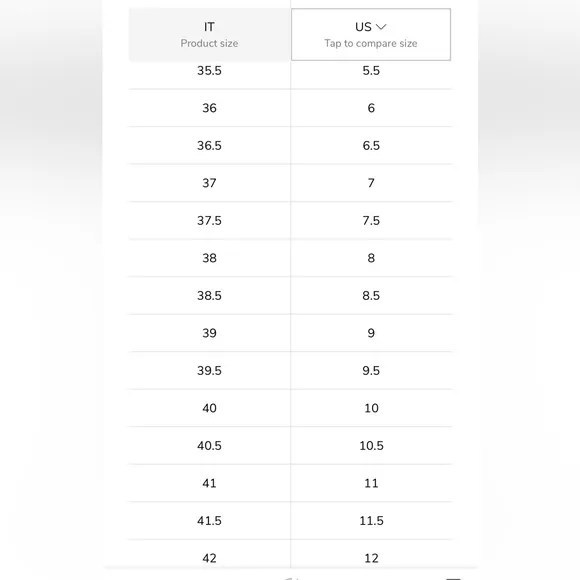This screenshot has width=580, height=580.
Task: Select IT size 42 at bottom
Action: click(x=209, y=558)
